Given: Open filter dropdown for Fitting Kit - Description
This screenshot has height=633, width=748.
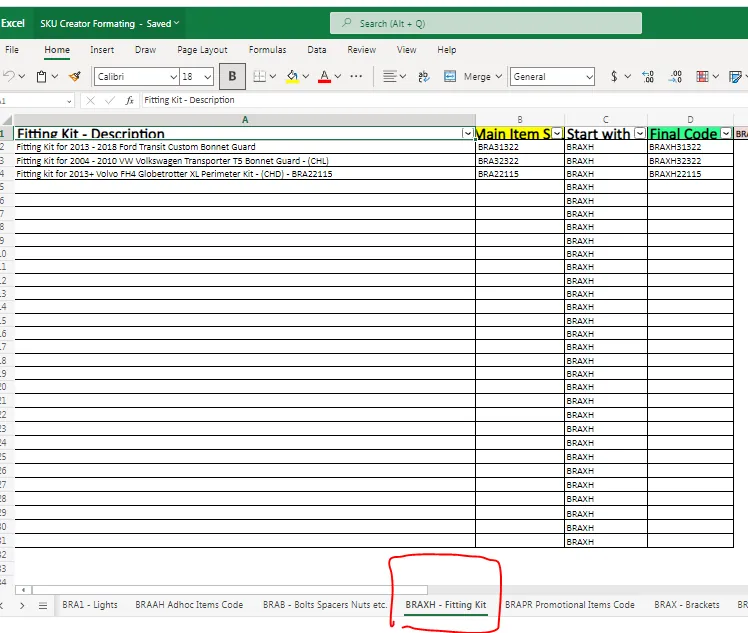Looking at the screenshot, I should (x=468, y=134).
